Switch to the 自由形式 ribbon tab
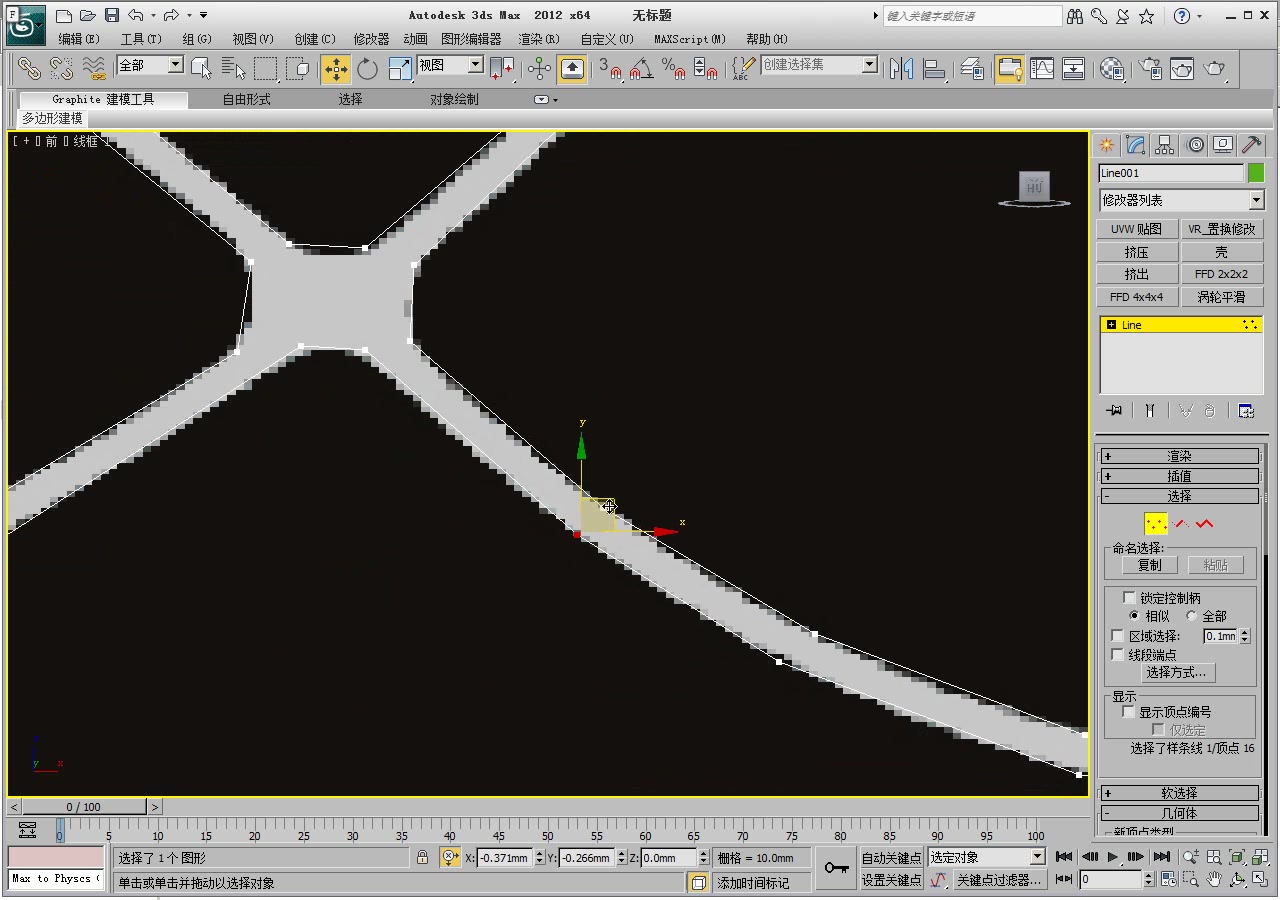 tap(246, 99)
